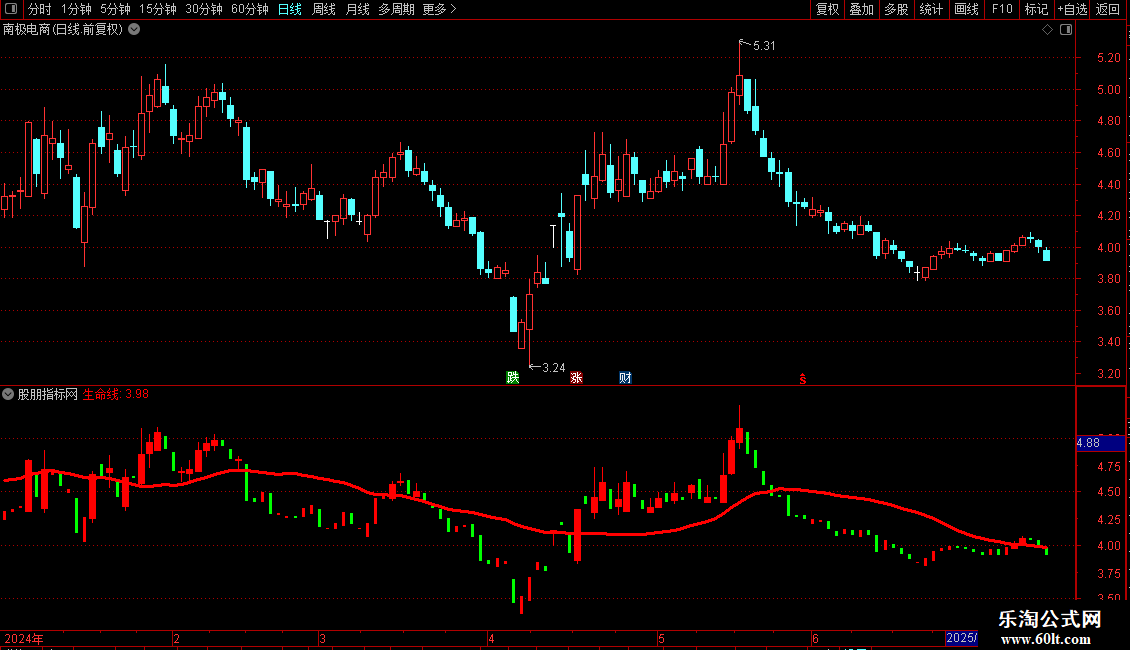This screenshot has height=650, width=1130.
Task: Click the 生命线: 3.98 value label
Action: 115,394
